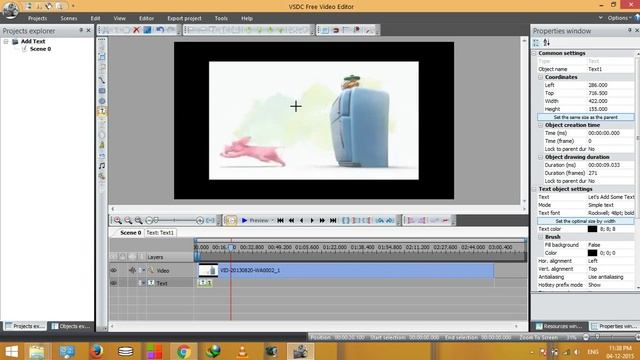
Task: Collapse the Object creation time section
Action: coord(540,125)
